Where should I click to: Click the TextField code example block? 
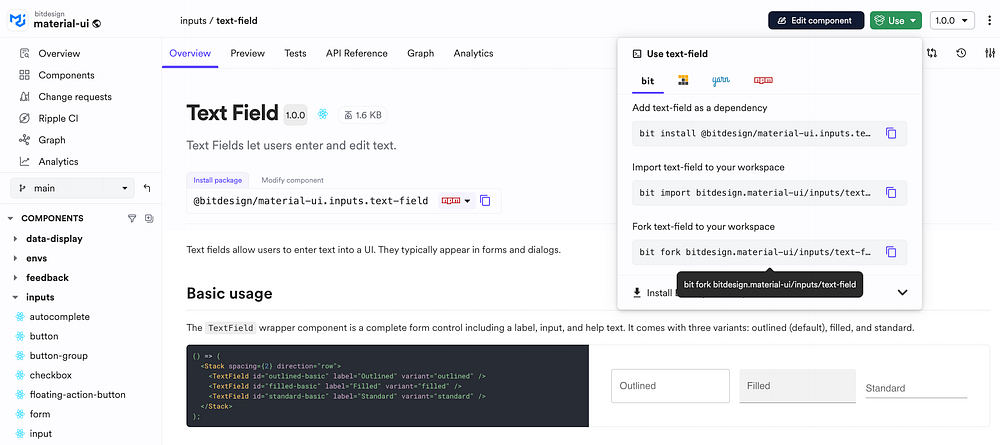388,386
